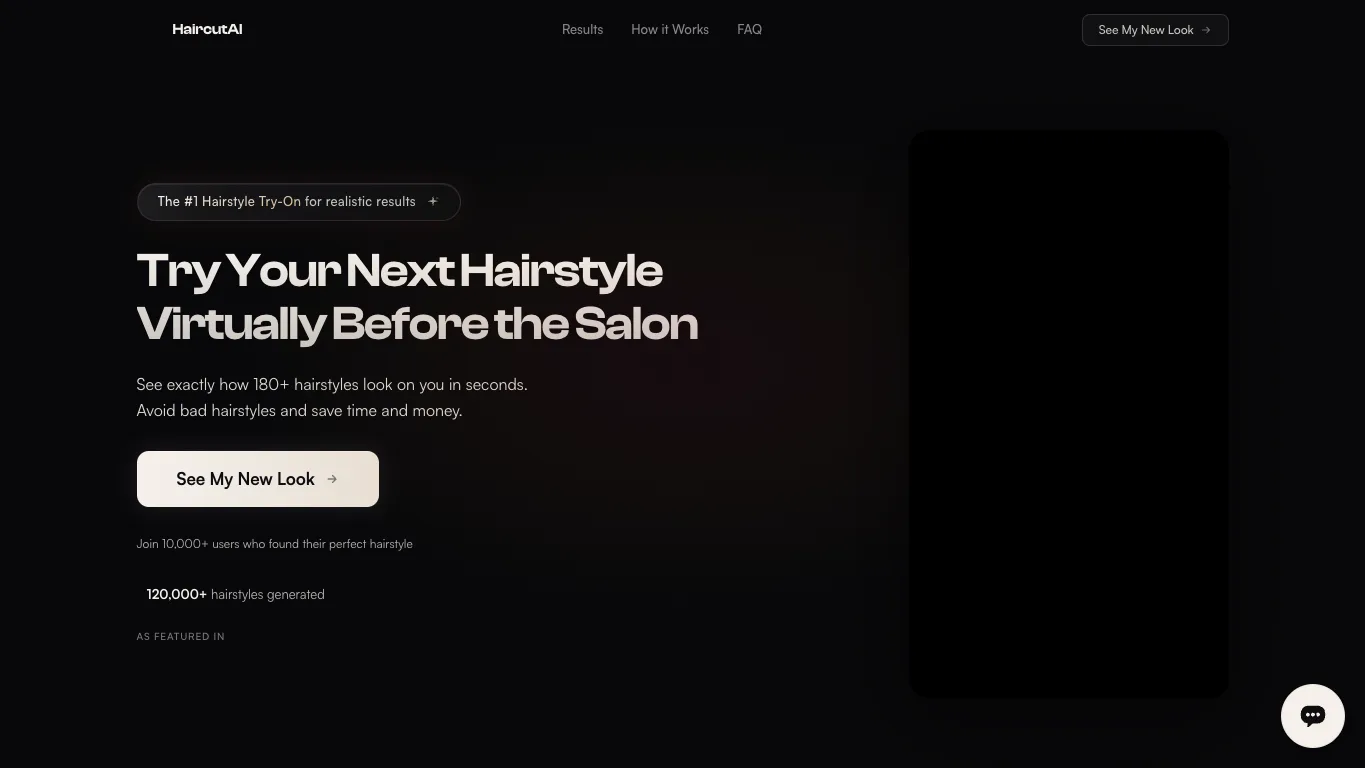Click the AS FEATURED IN label

[181, 636]
